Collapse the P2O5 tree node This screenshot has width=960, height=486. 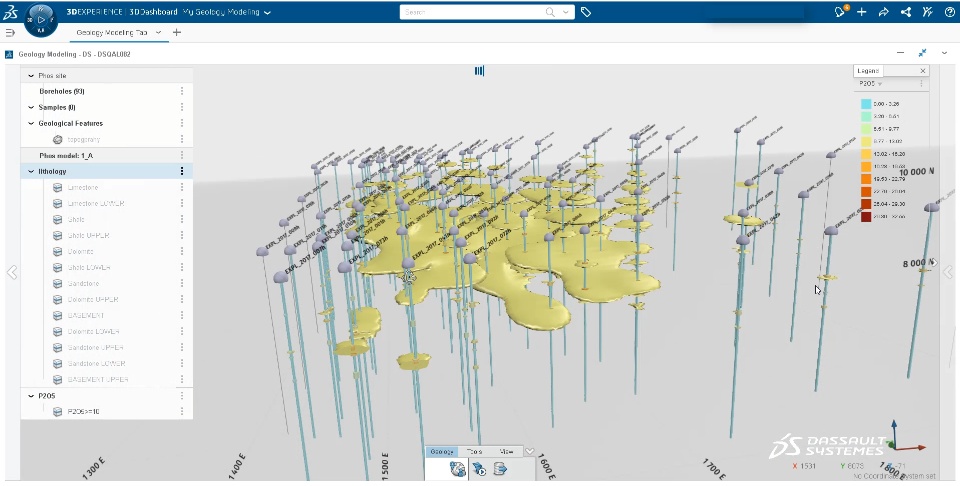tap(31, 396)
